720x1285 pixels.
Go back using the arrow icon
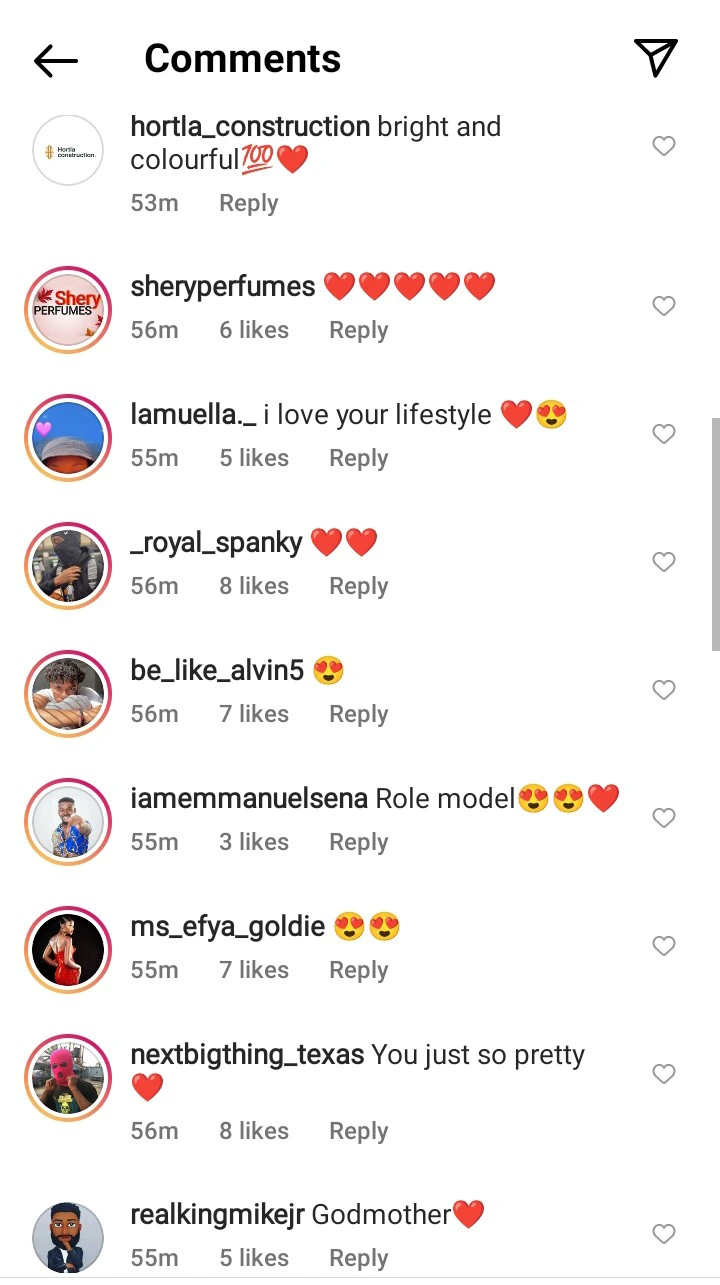click(x=55, y=60)
